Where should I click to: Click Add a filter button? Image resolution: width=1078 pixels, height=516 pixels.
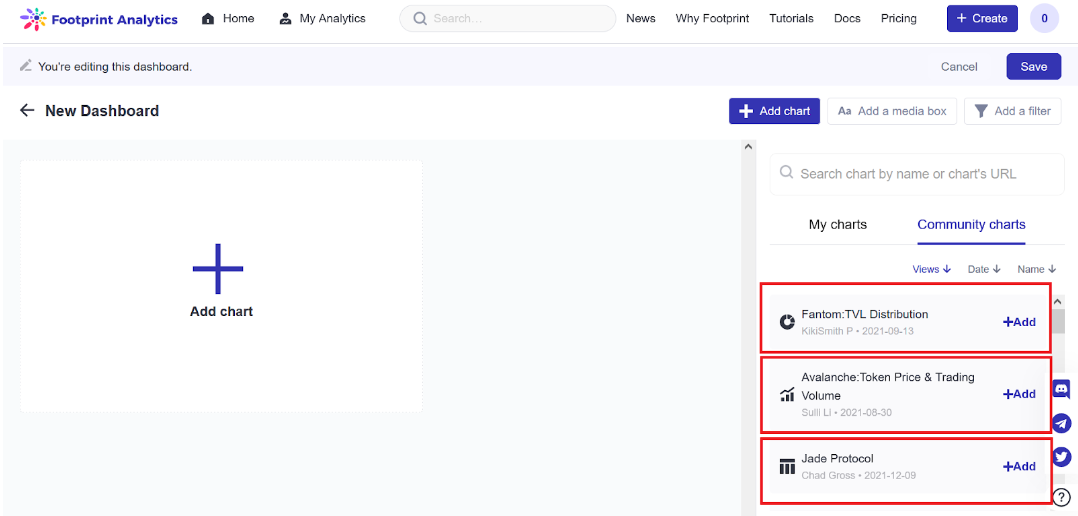pyautogui.click(x=1012, y=111)
